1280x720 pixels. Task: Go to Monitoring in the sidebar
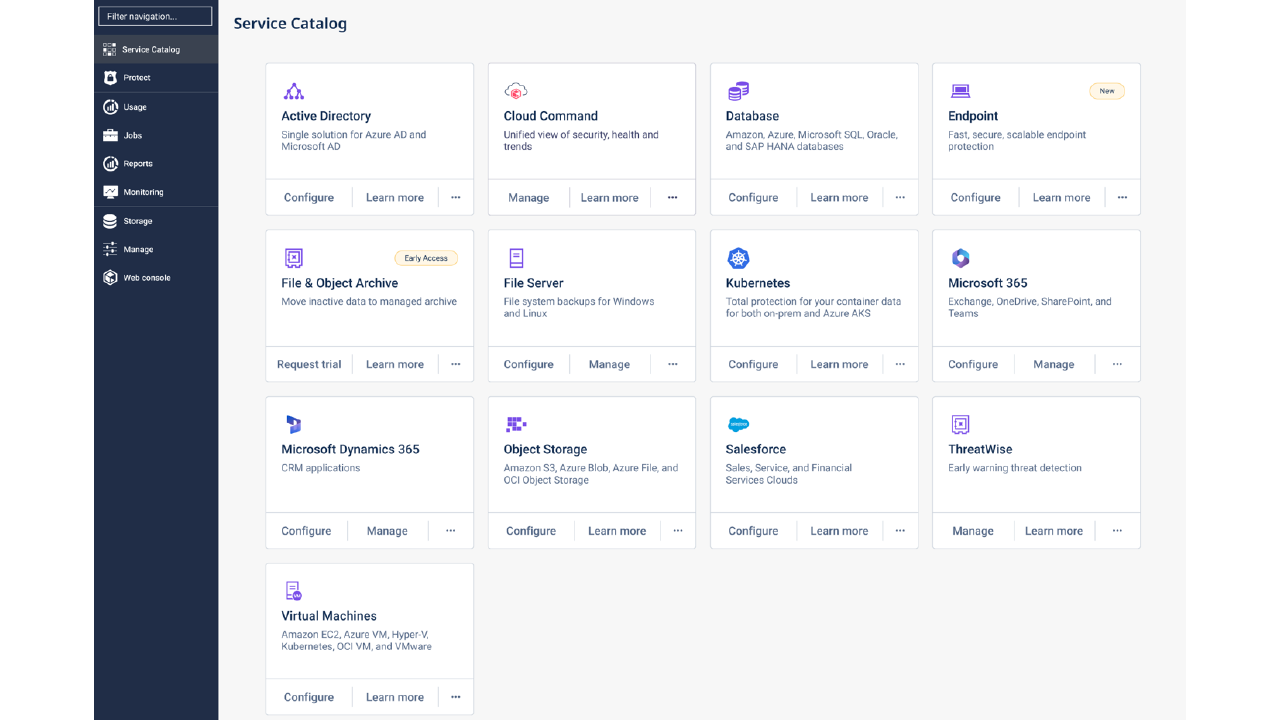(143, 192)
